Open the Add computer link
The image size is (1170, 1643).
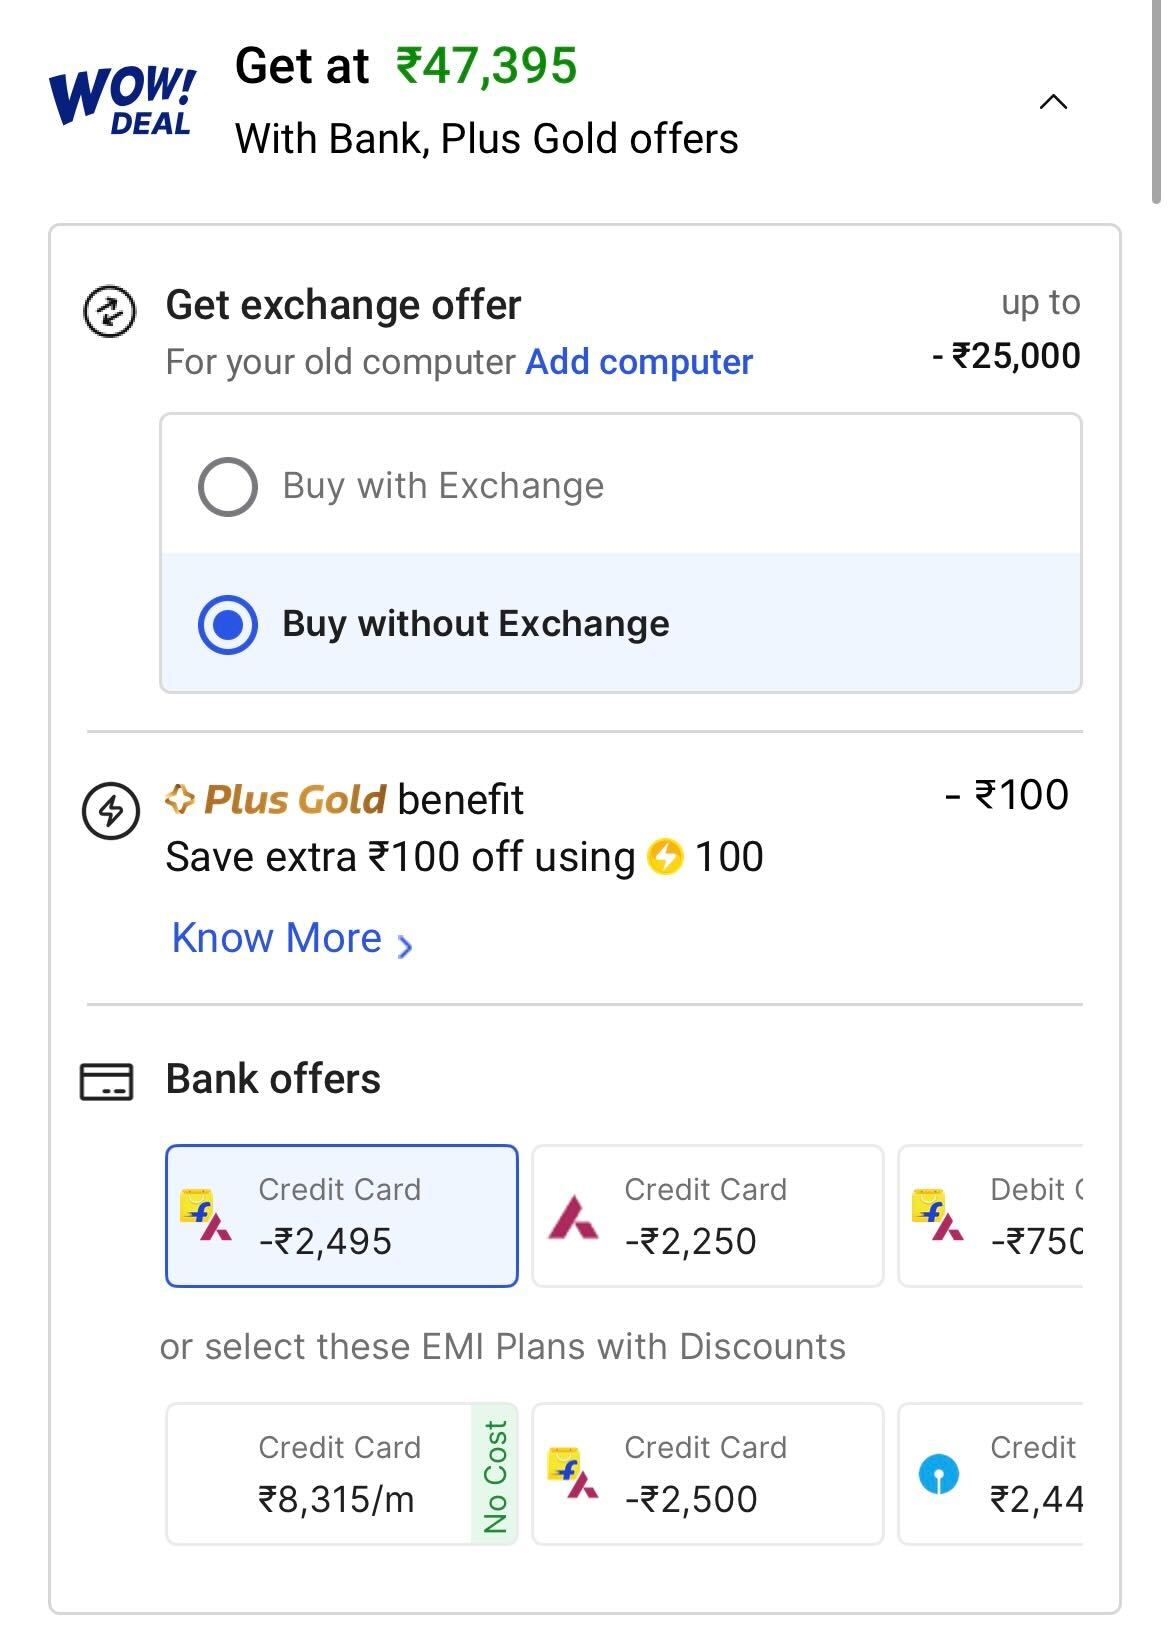click(x=639, y=362)
